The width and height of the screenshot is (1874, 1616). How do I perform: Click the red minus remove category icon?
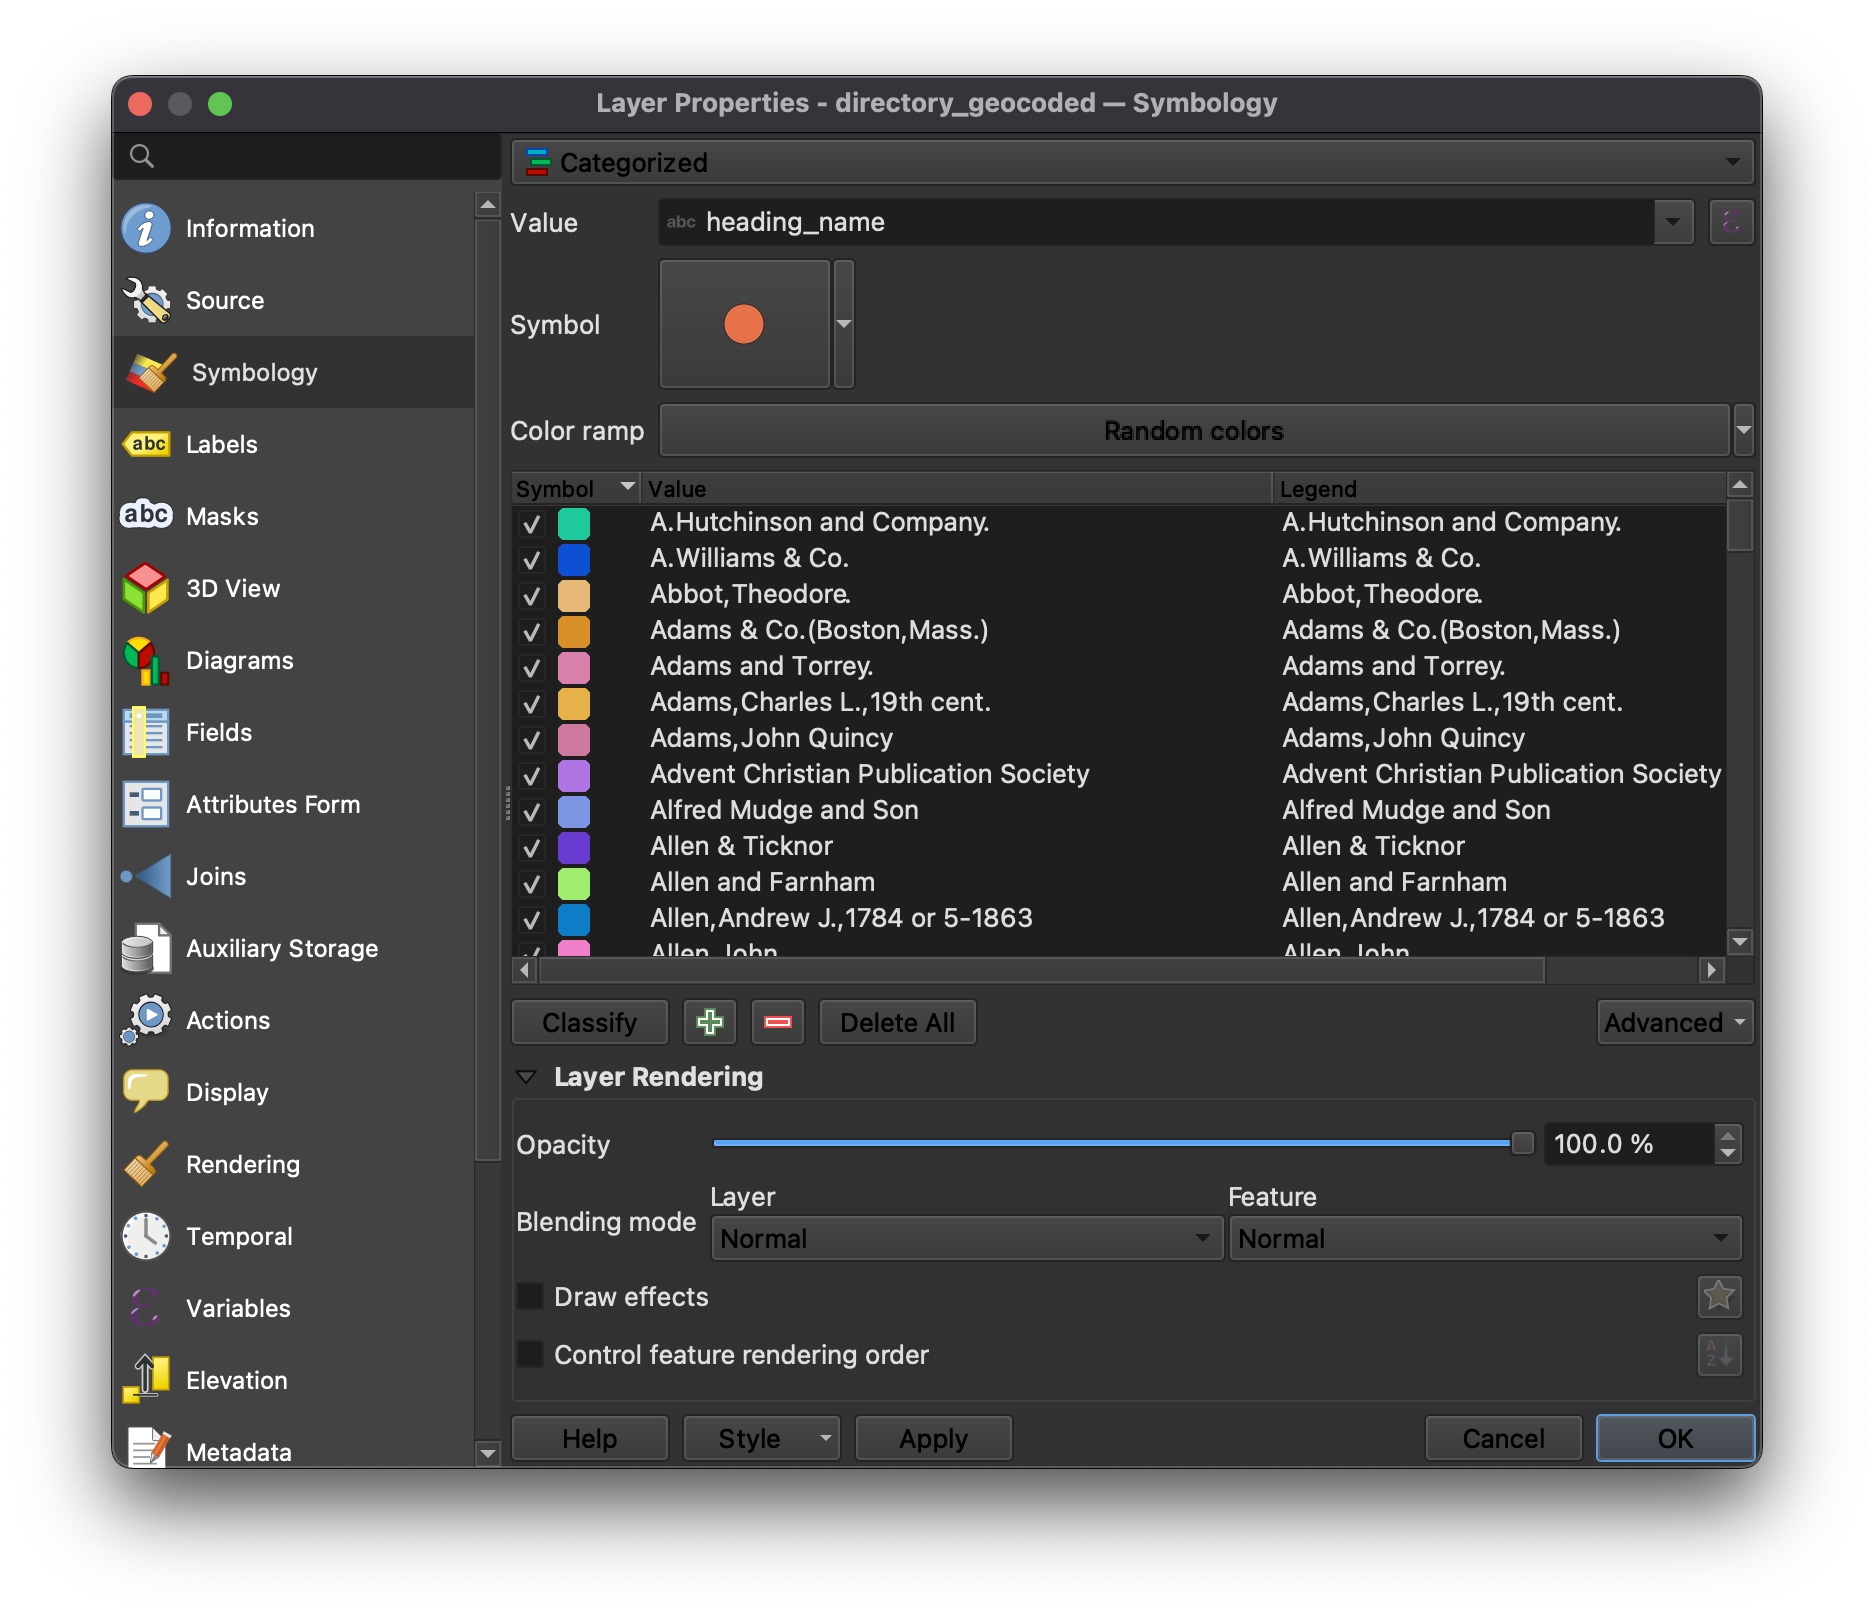click(777, 1022)
